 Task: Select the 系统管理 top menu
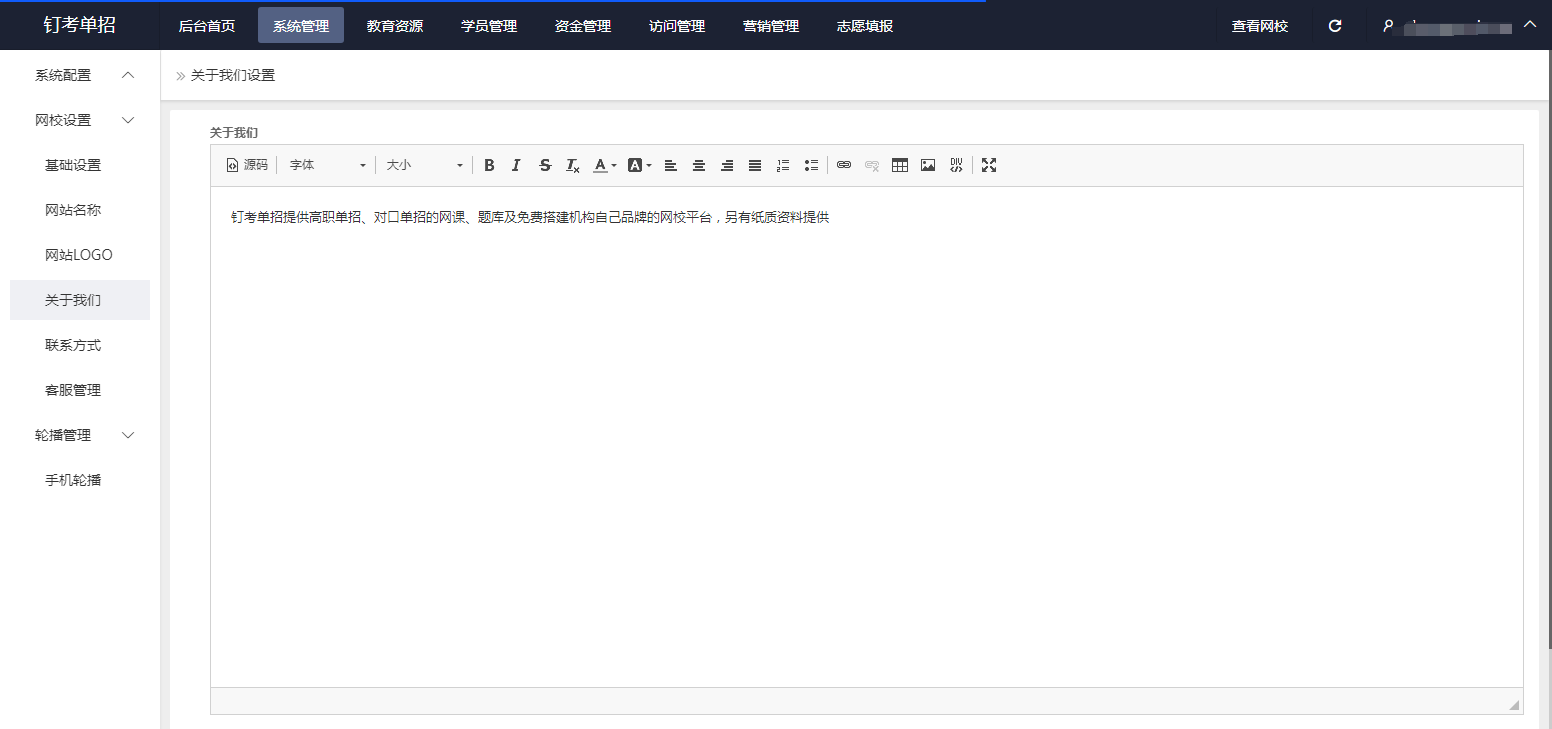(x=301, y=26)
